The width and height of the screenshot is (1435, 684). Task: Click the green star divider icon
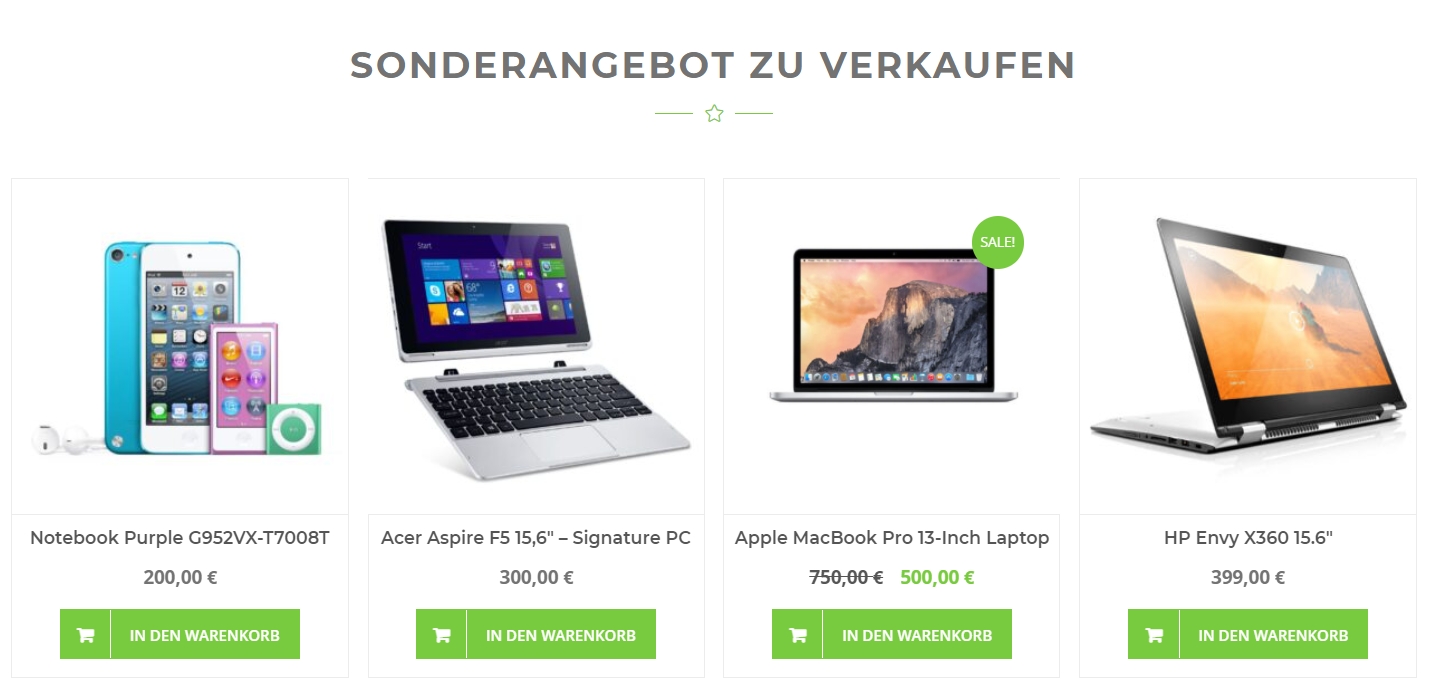[x=714, y=114]
